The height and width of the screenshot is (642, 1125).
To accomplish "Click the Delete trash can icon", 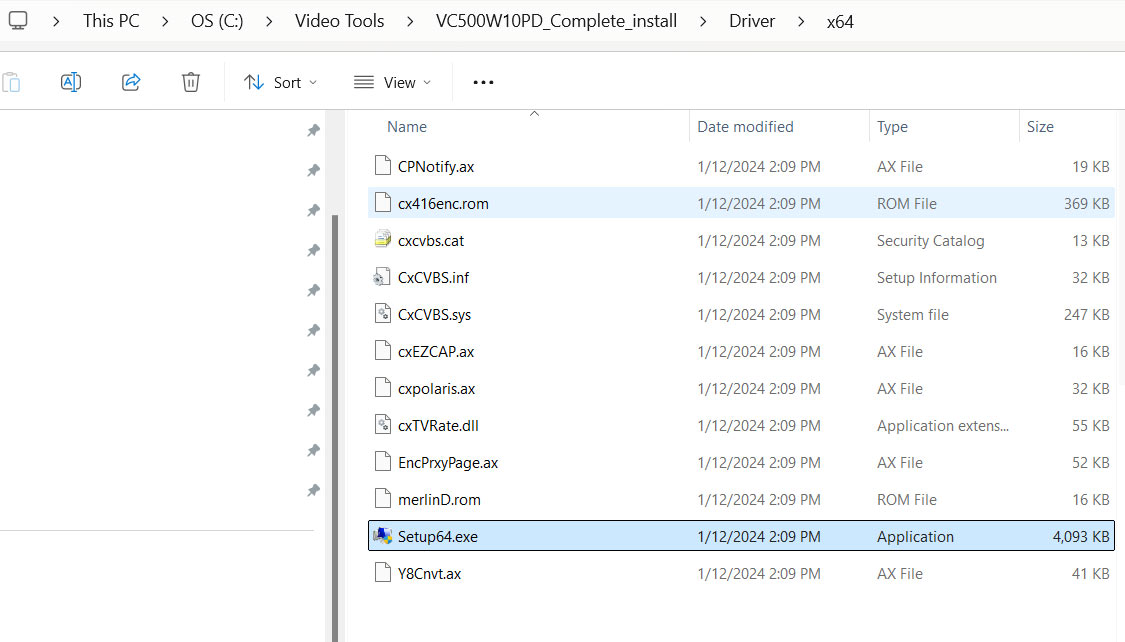I will point(190,82).
